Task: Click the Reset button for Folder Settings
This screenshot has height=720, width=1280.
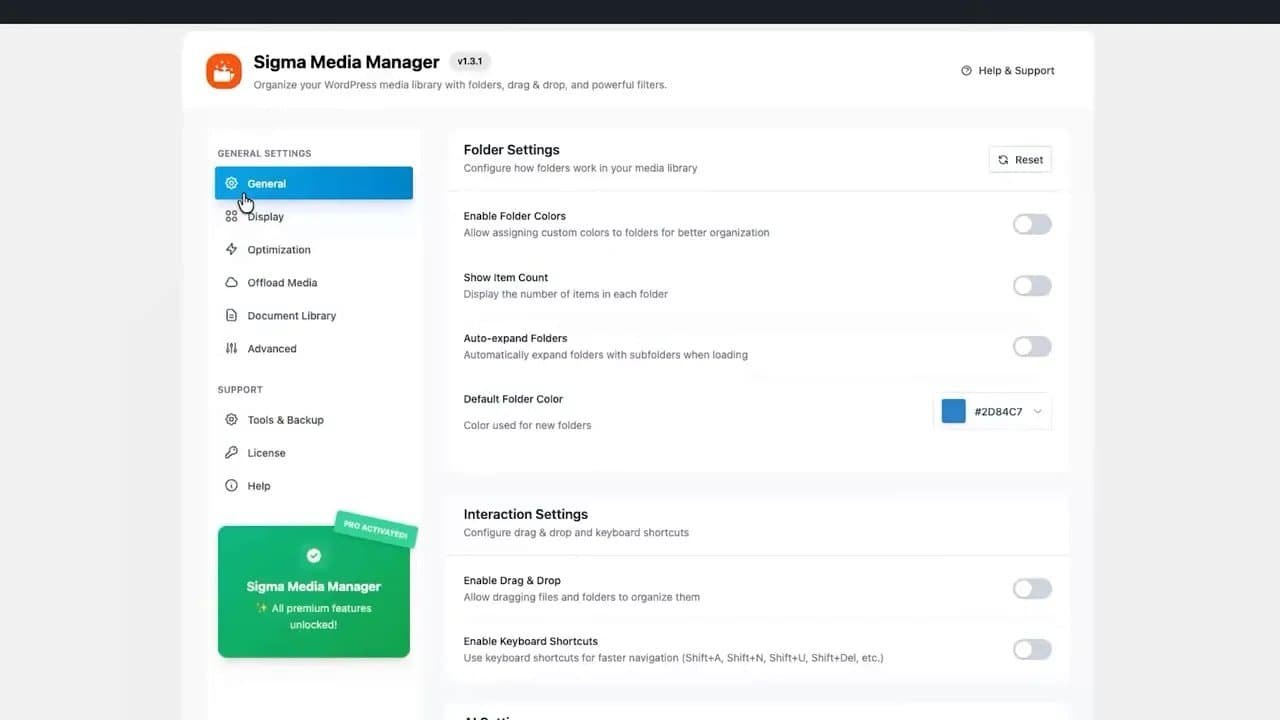Action: click(1019, 159)
